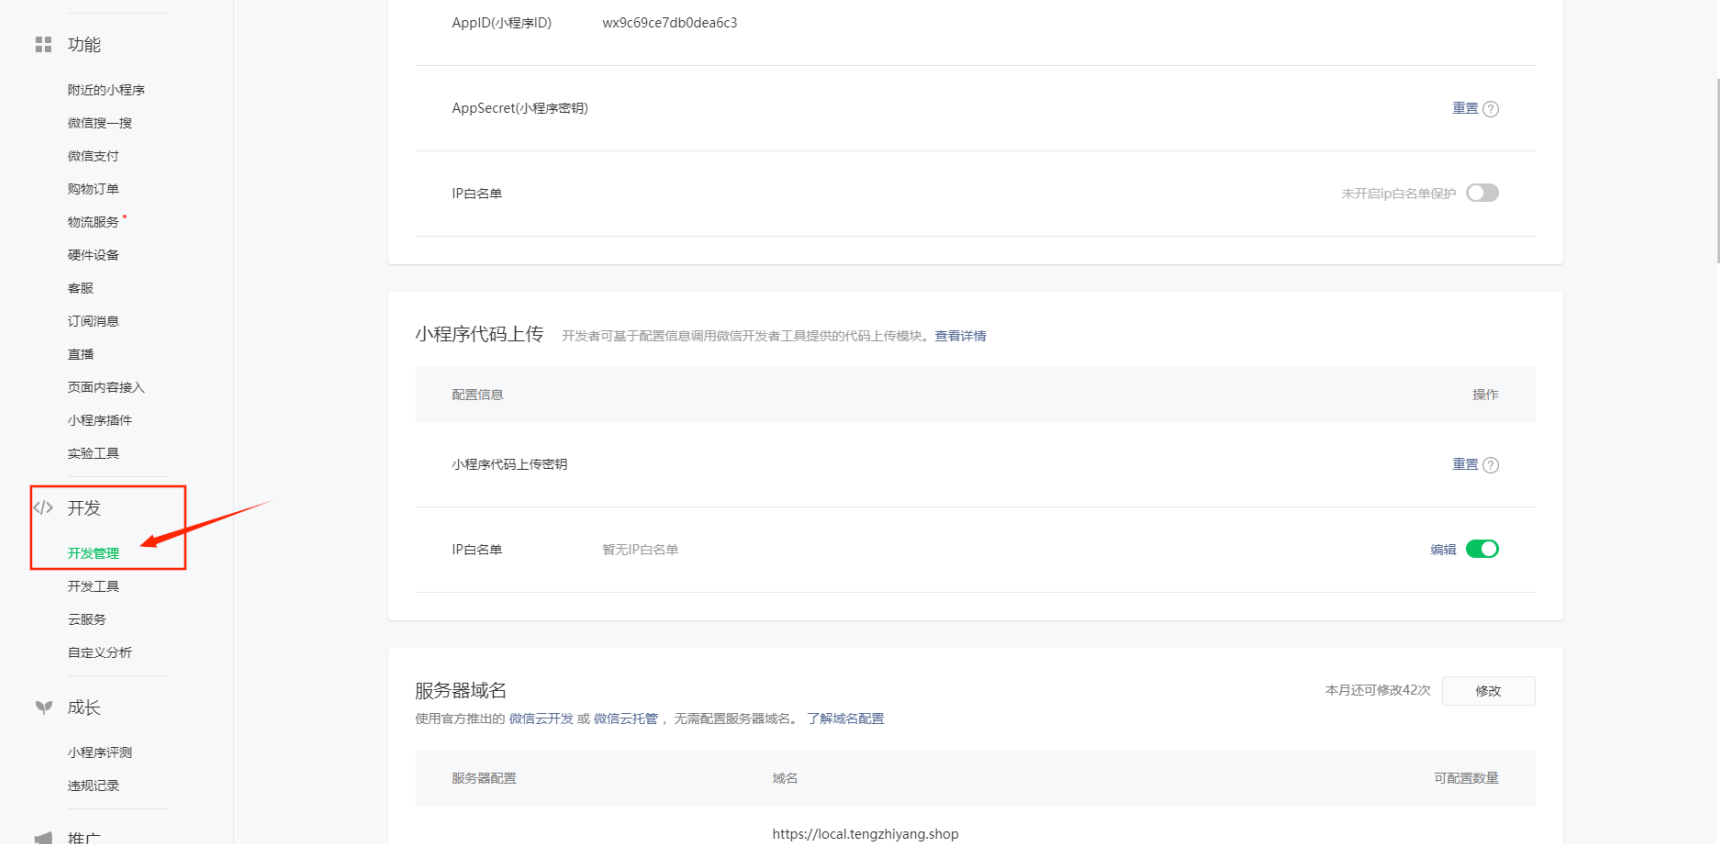Click 暂无IP白名单 text
Image resolution: width=1720 pixels, height=844 pixels.
click(640, 549)
